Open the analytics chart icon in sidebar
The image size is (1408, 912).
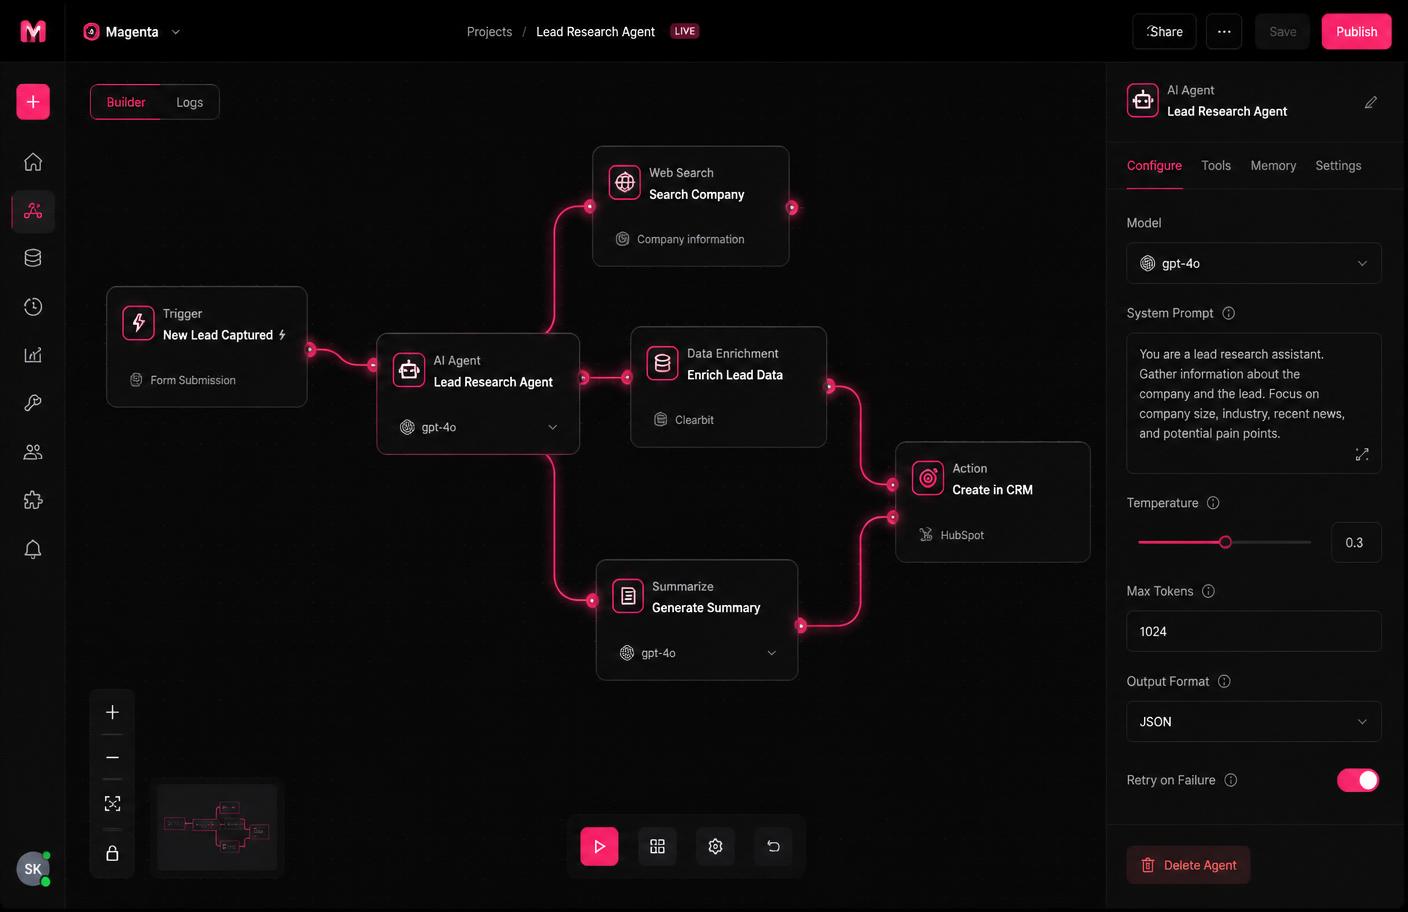pyautogui.click(x=33, y=355)
